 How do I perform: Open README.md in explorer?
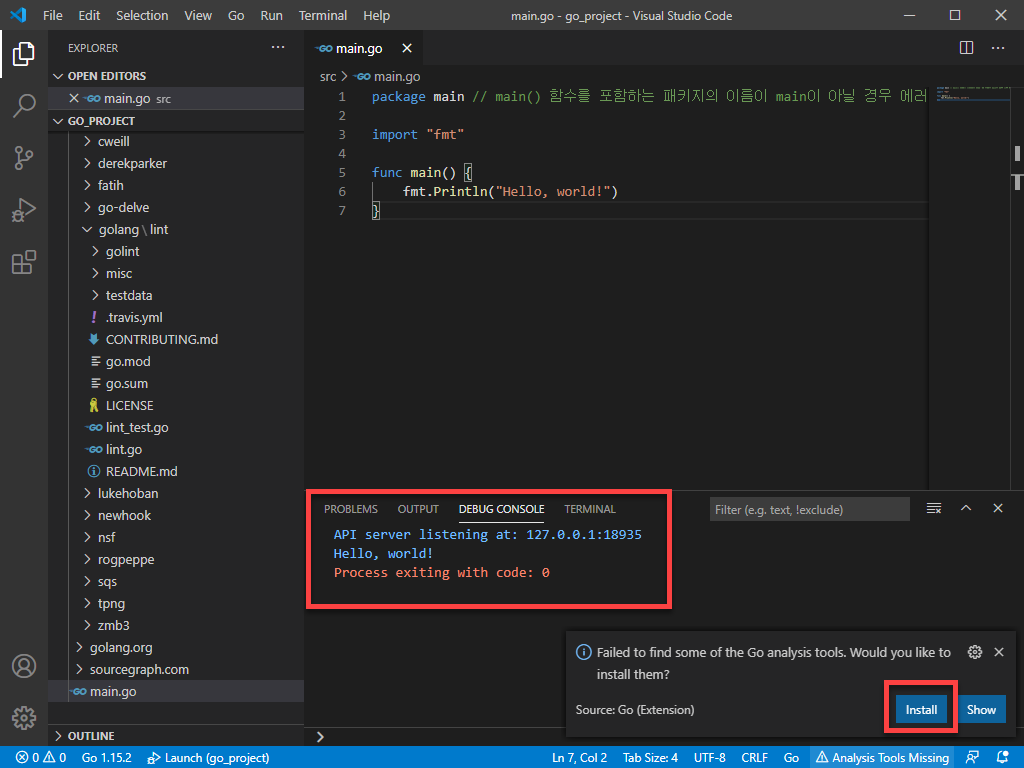click(x=141, y=471)
